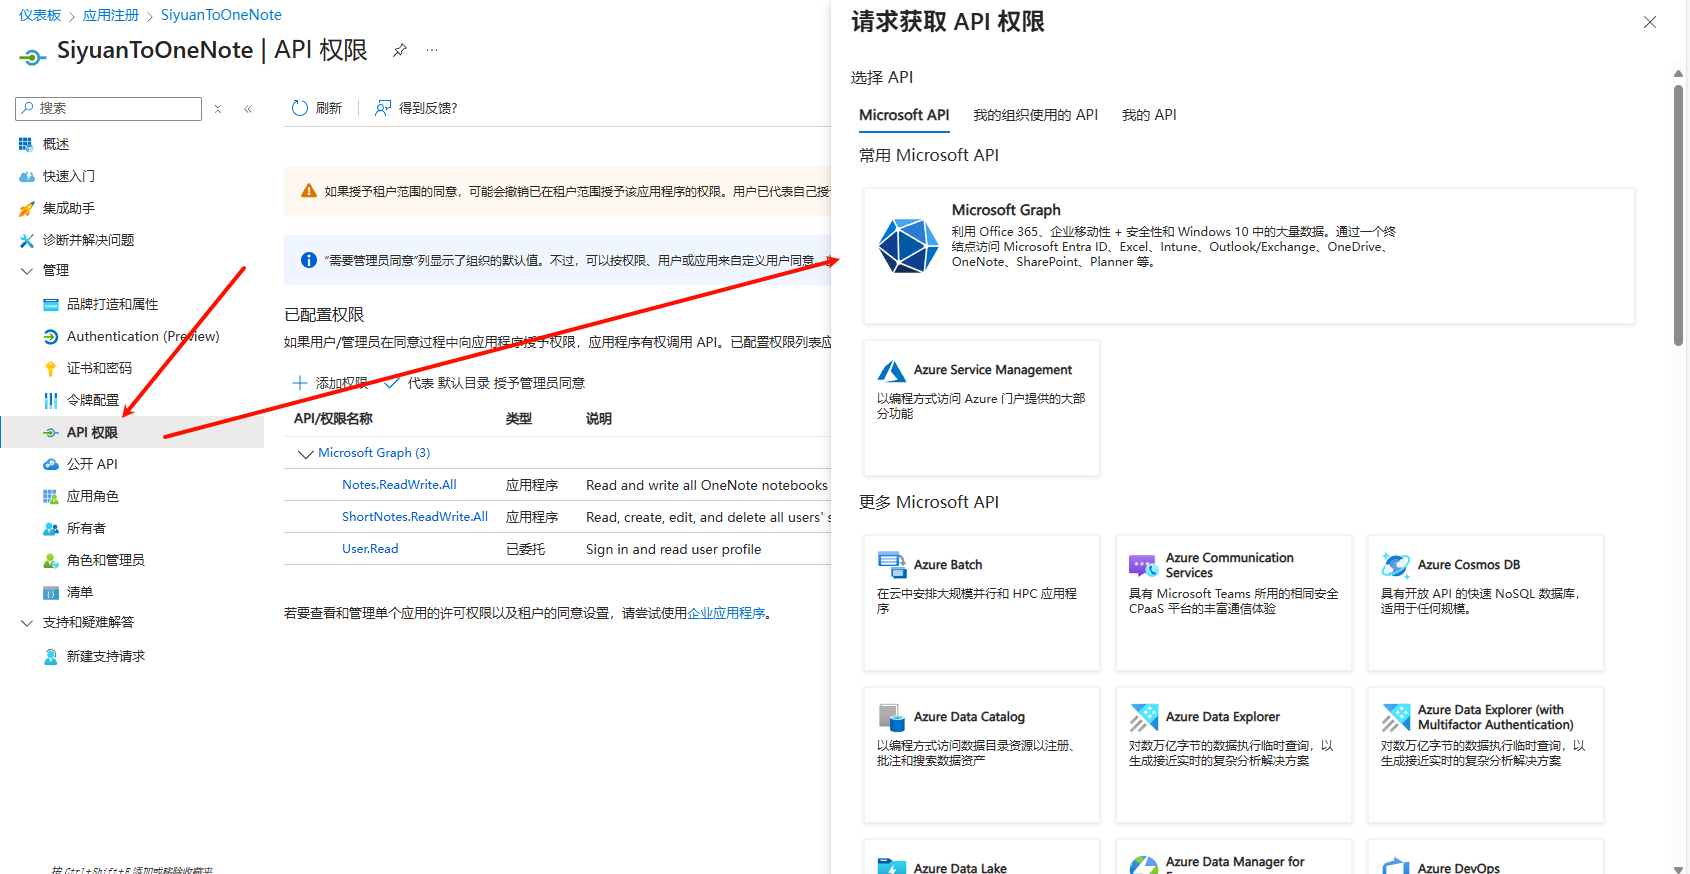Collapse the sidebar with double-chevron icon
This screenshot has width=1690, height=874.
tap(248, 109)
